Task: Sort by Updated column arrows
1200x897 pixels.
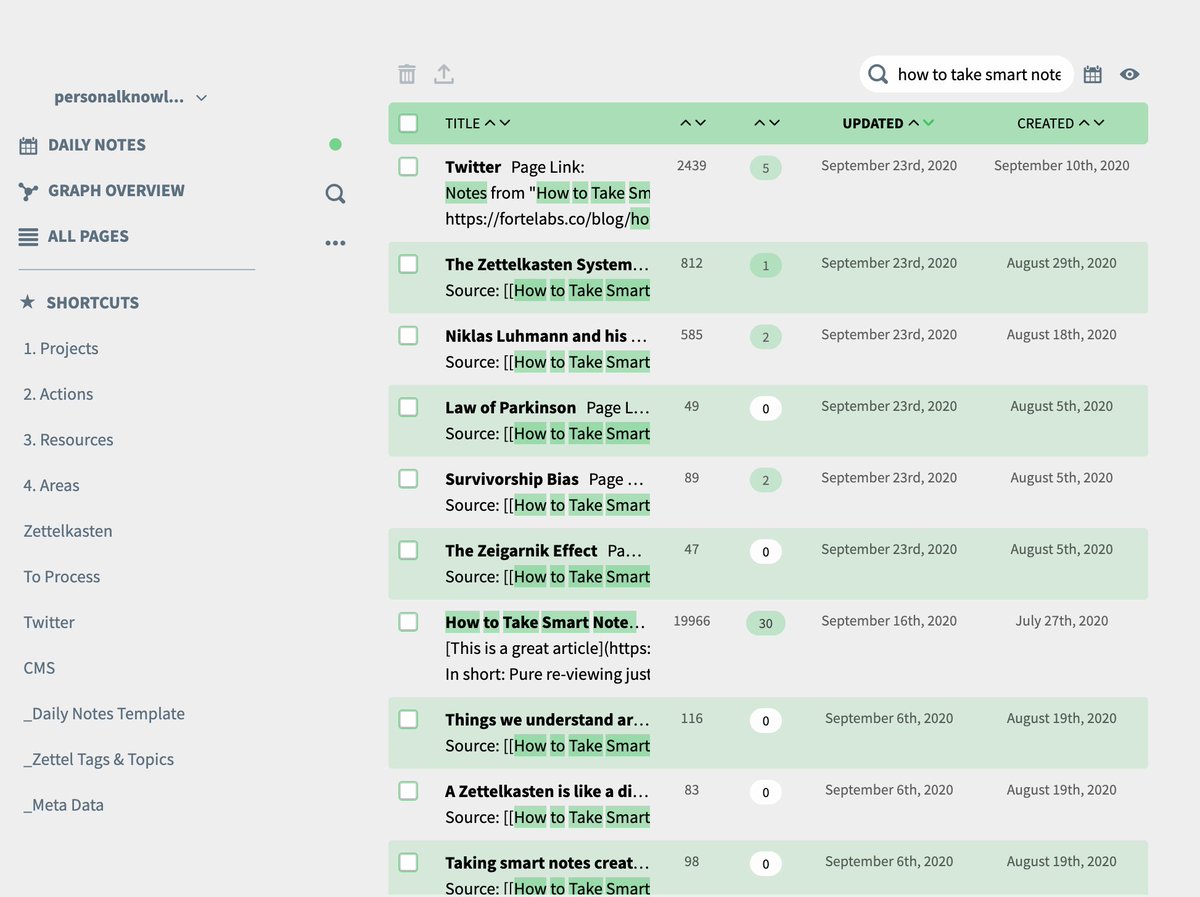Action: coord(921,123)
